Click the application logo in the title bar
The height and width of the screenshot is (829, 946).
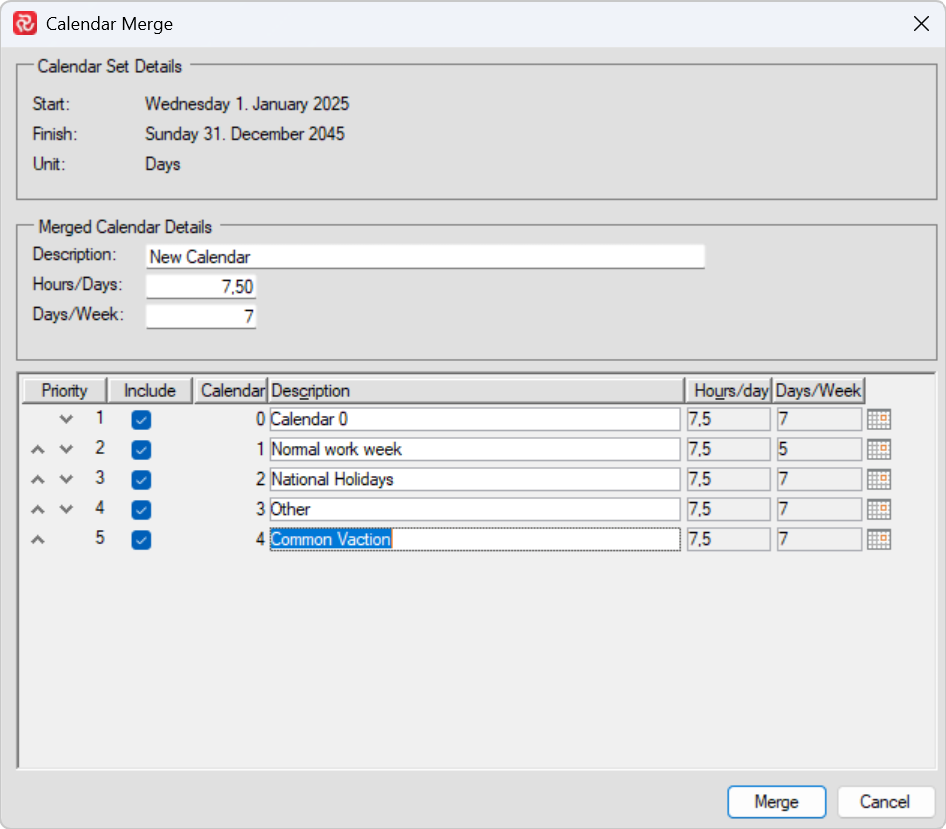[25, 23]
